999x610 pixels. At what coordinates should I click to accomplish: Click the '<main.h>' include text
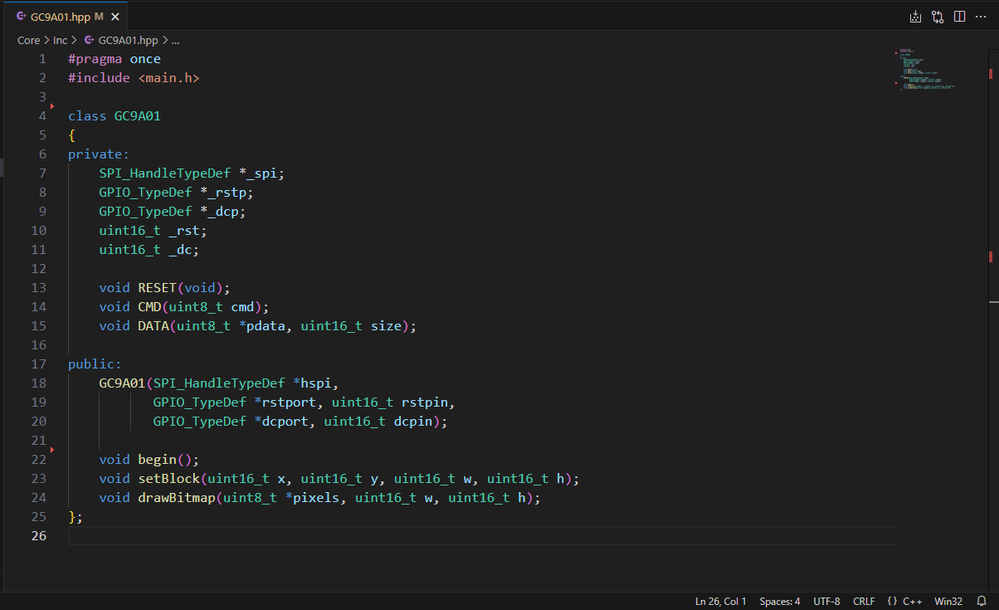point(169,78)
